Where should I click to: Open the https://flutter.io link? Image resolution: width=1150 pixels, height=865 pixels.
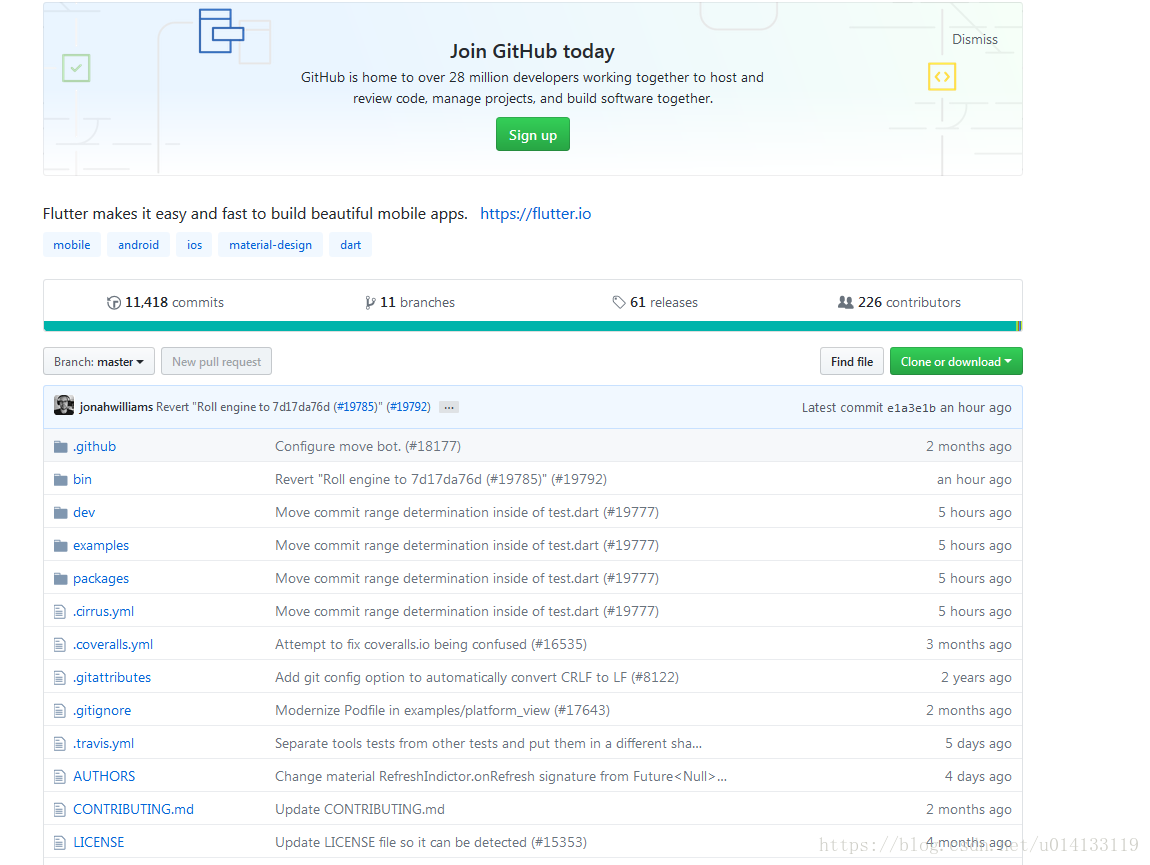click(x=535, y=213)
